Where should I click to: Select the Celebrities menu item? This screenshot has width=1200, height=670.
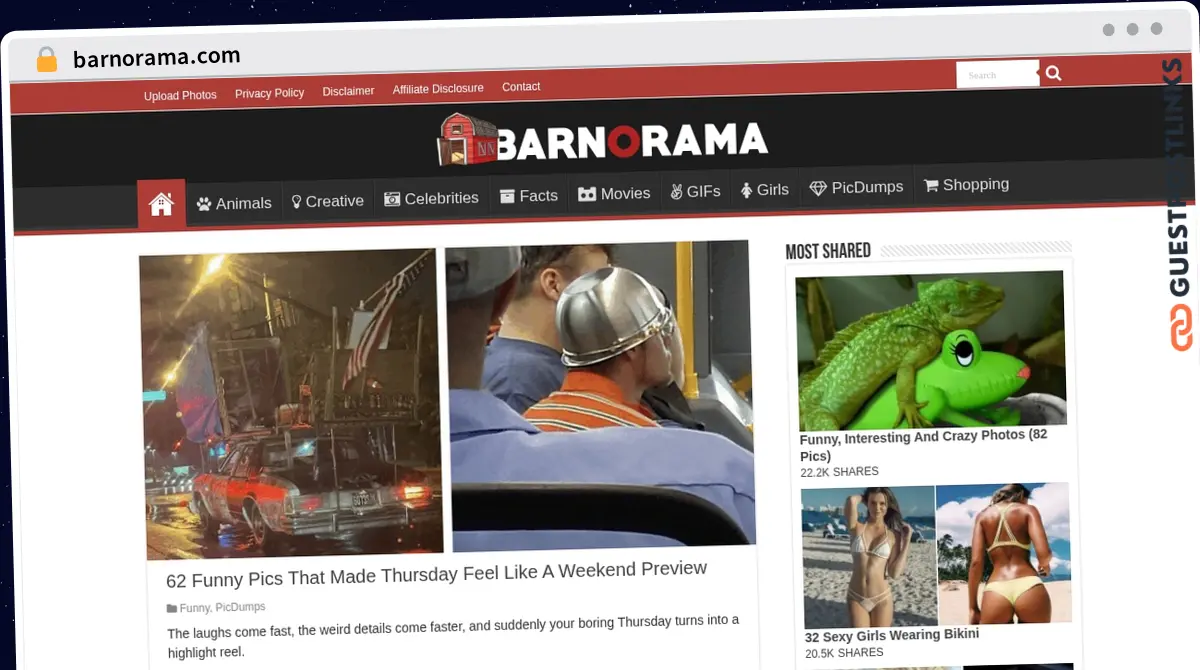pyautogui.click(x=431, y=198)
